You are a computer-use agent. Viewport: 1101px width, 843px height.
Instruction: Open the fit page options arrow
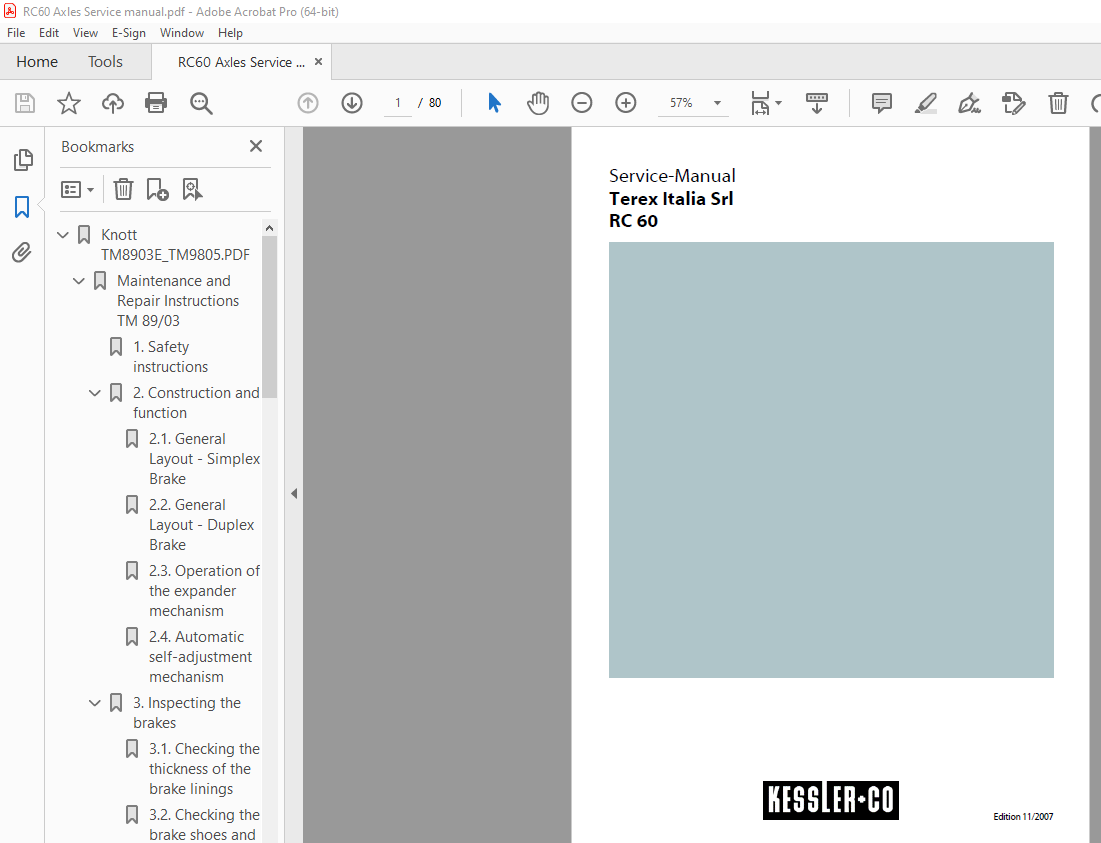coord(778,103)
